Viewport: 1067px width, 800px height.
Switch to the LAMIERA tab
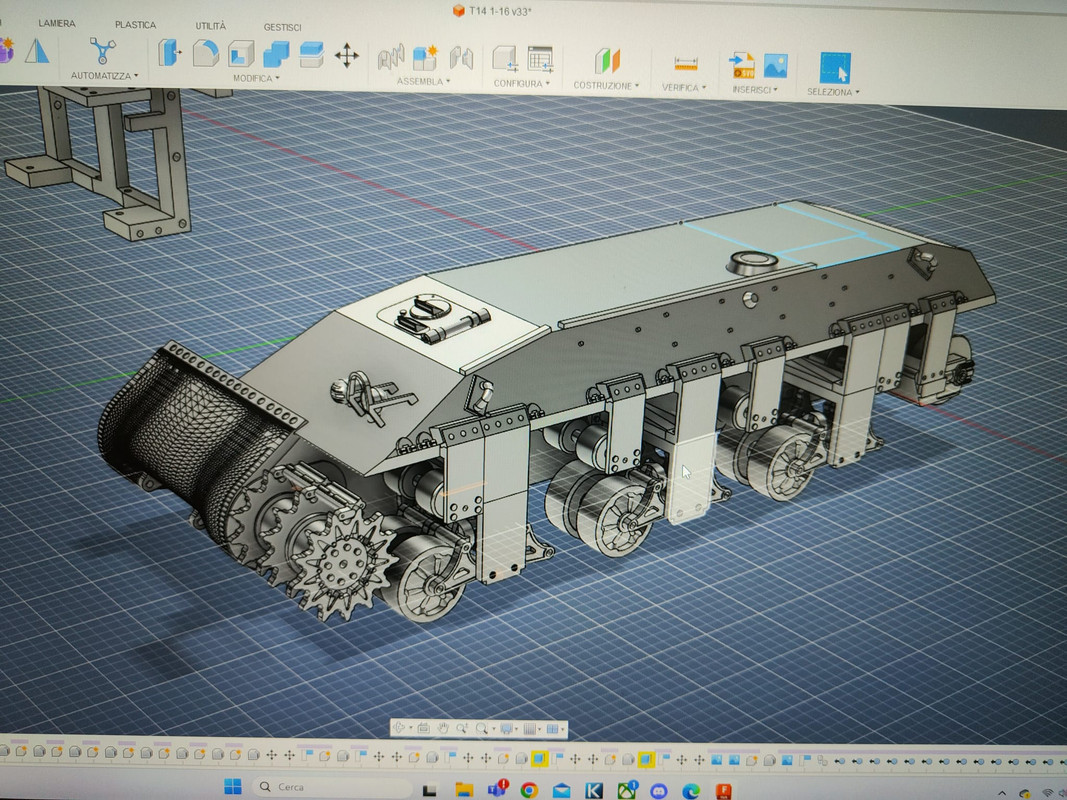(56, 23)
